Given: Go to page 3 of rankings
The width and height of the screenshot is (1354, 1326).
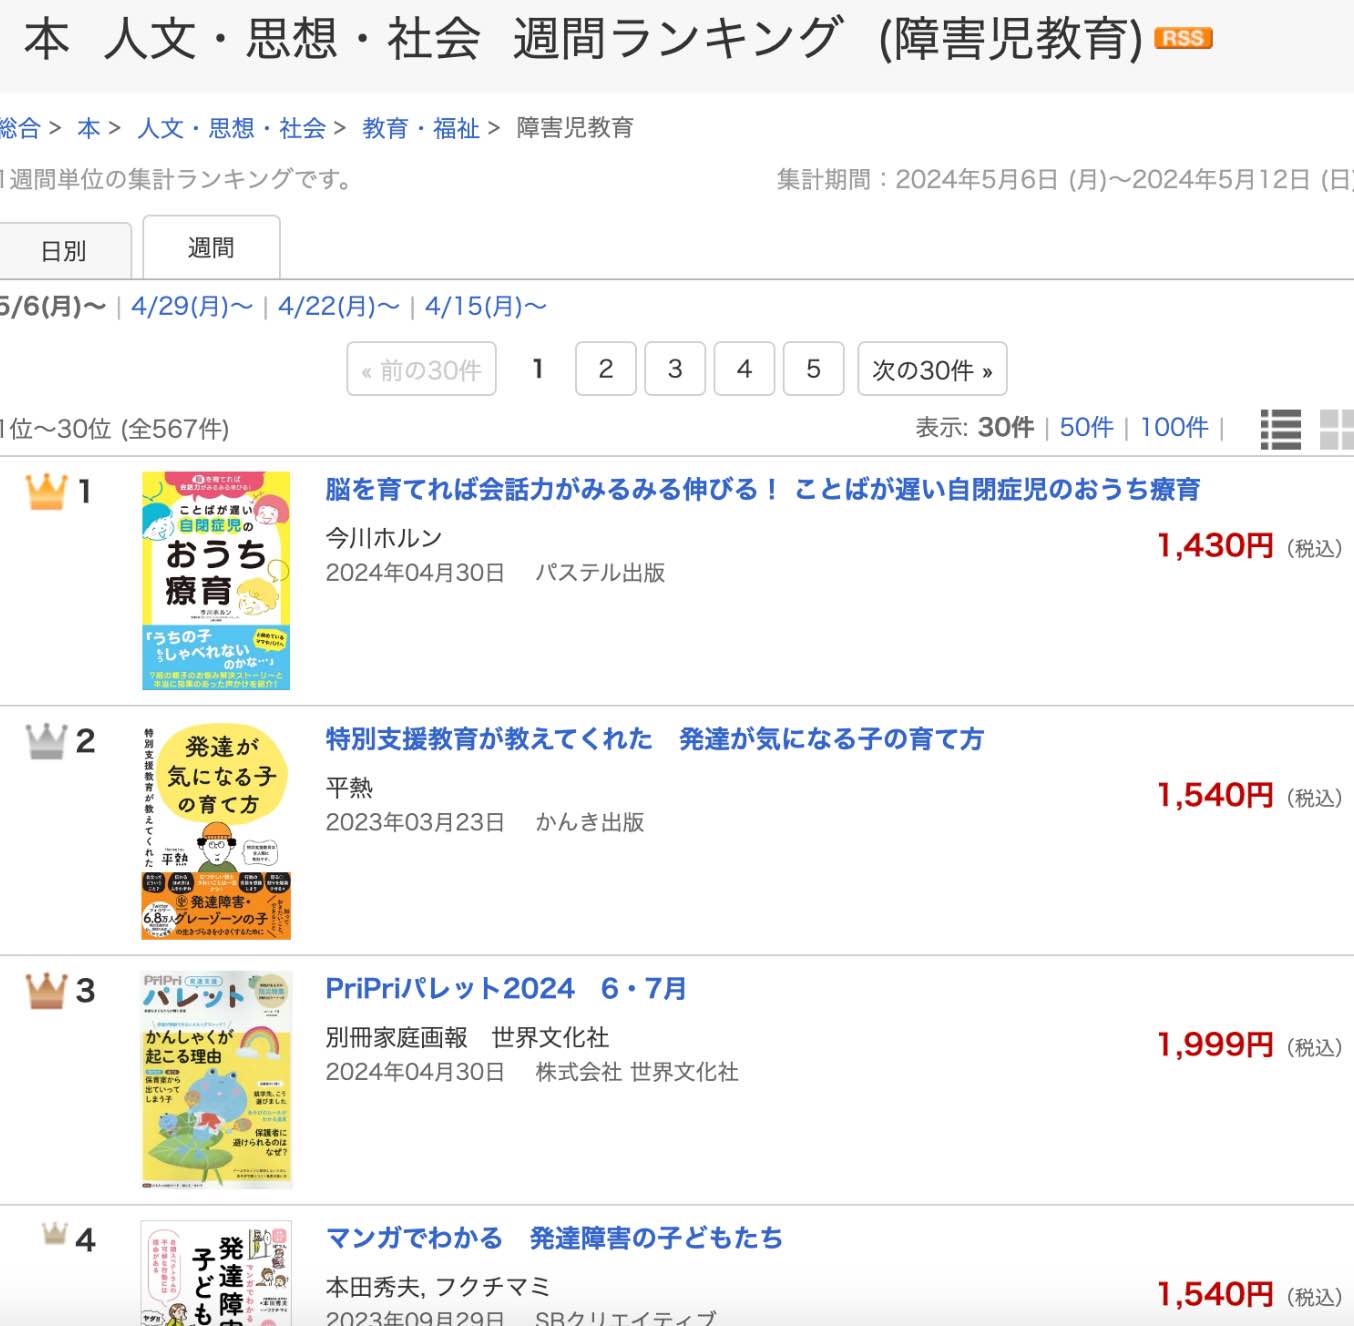Looking at the screenshot, I should [x=675, y=369].
